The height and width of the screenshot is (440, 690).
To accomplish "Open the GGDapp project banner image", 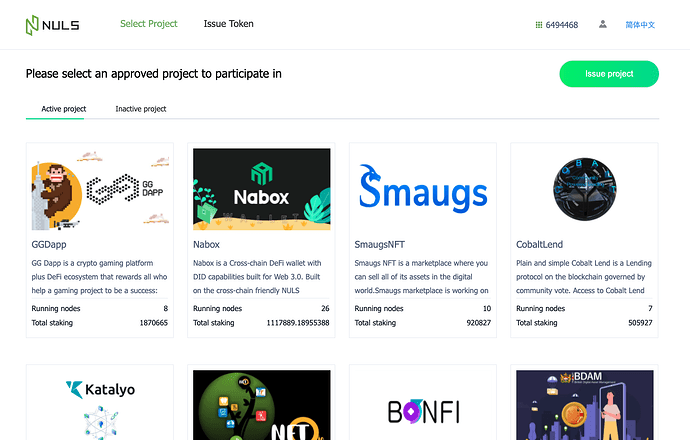I will pos(99,190).
